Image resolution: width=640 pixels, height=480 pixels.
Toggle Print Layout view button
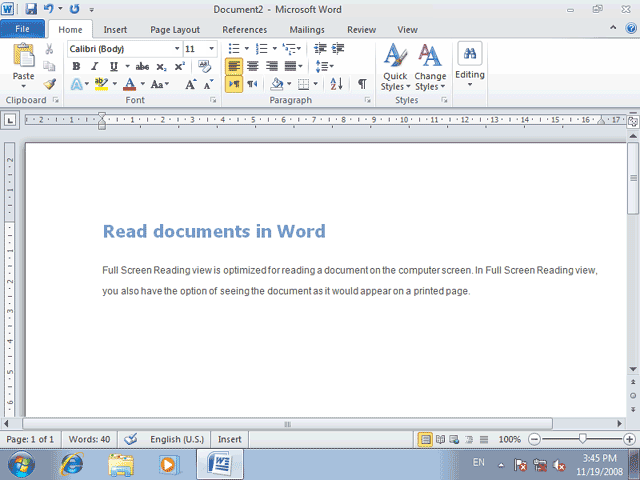(x=425, y=440)
